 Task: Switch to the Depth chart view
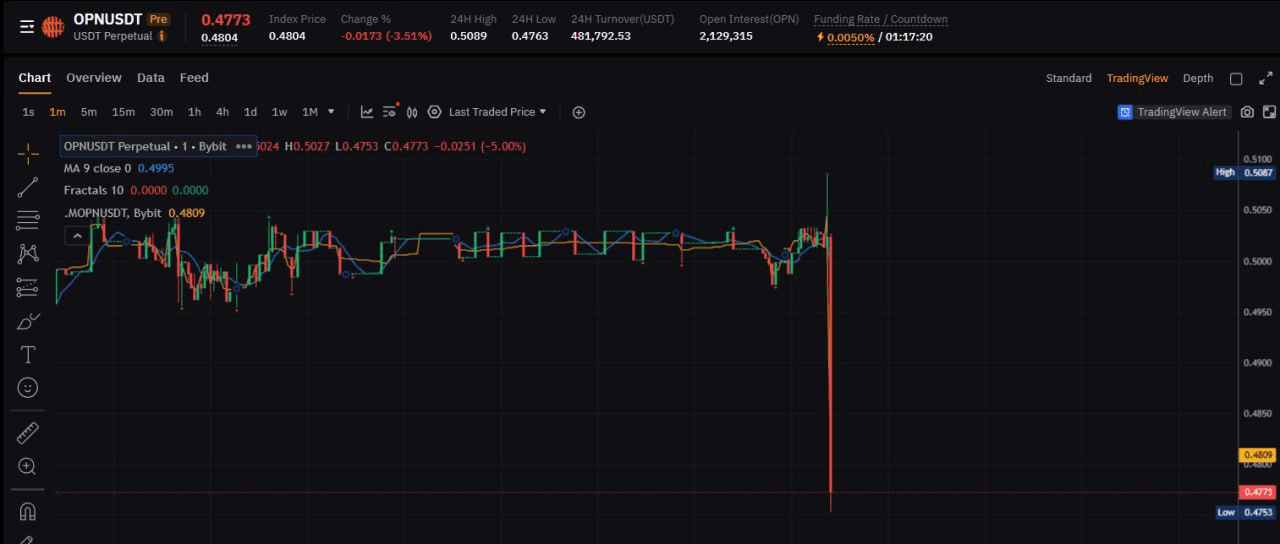pyautogui.click(x=1198, y=78)
